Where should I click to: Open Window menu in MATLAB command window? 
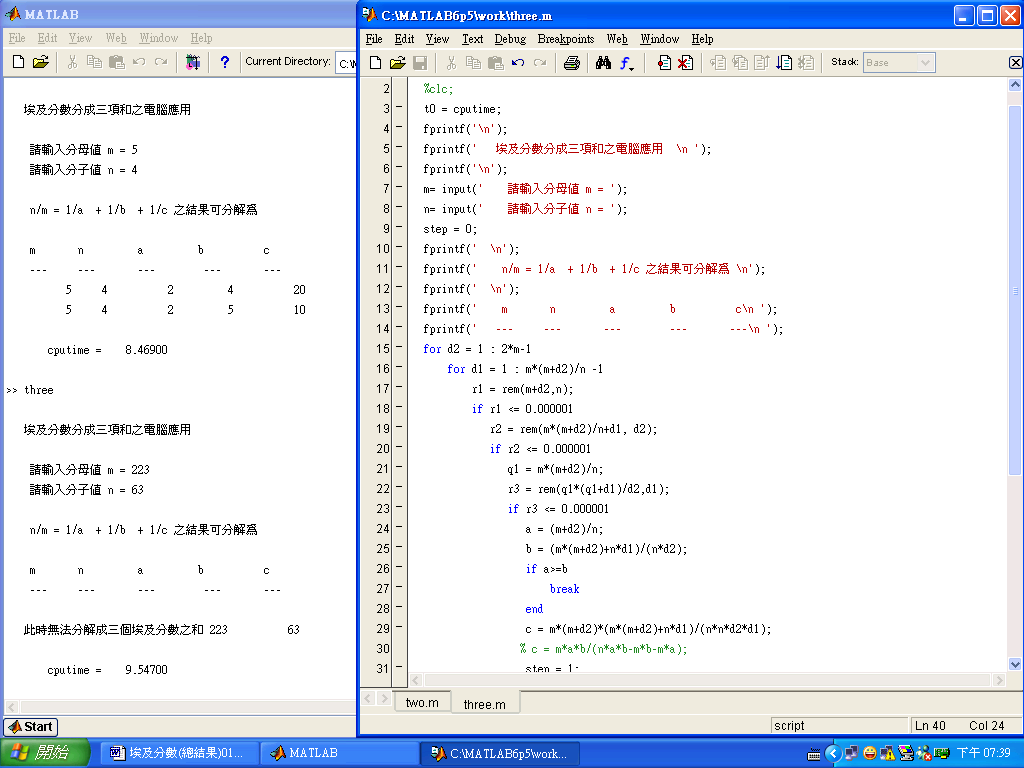point(159,38)
